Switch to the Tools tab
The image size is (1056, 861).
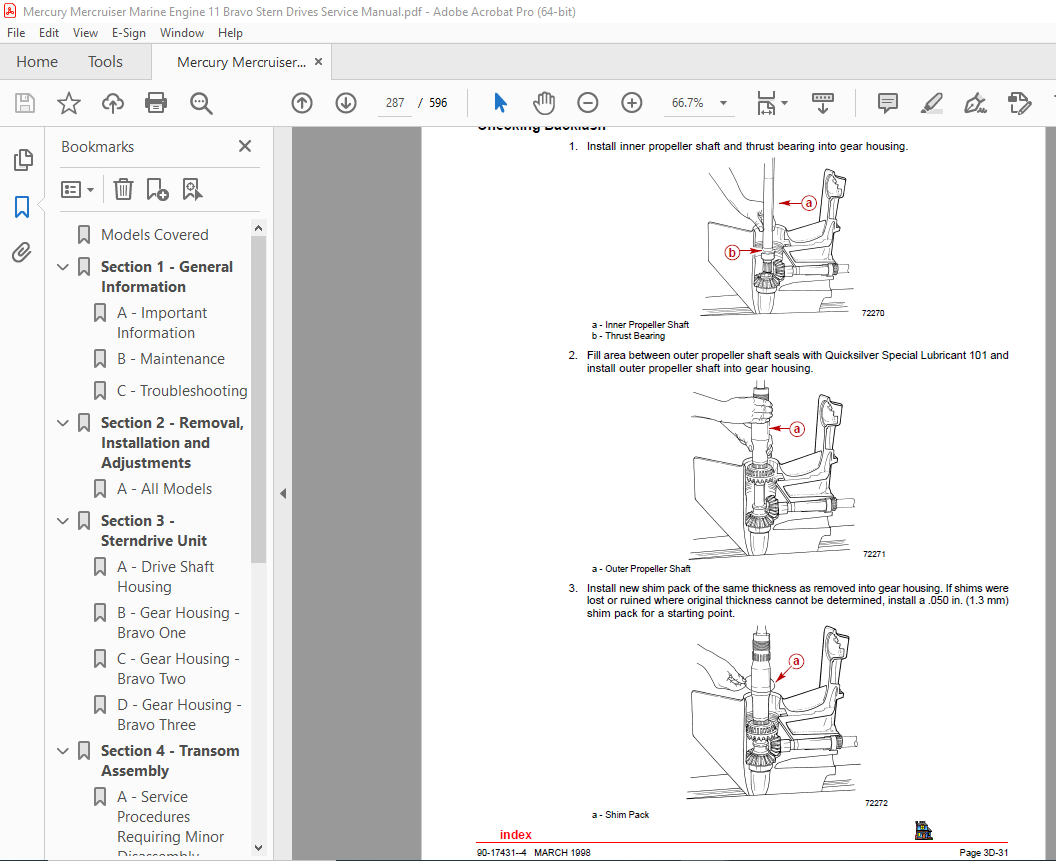[105, 62]
